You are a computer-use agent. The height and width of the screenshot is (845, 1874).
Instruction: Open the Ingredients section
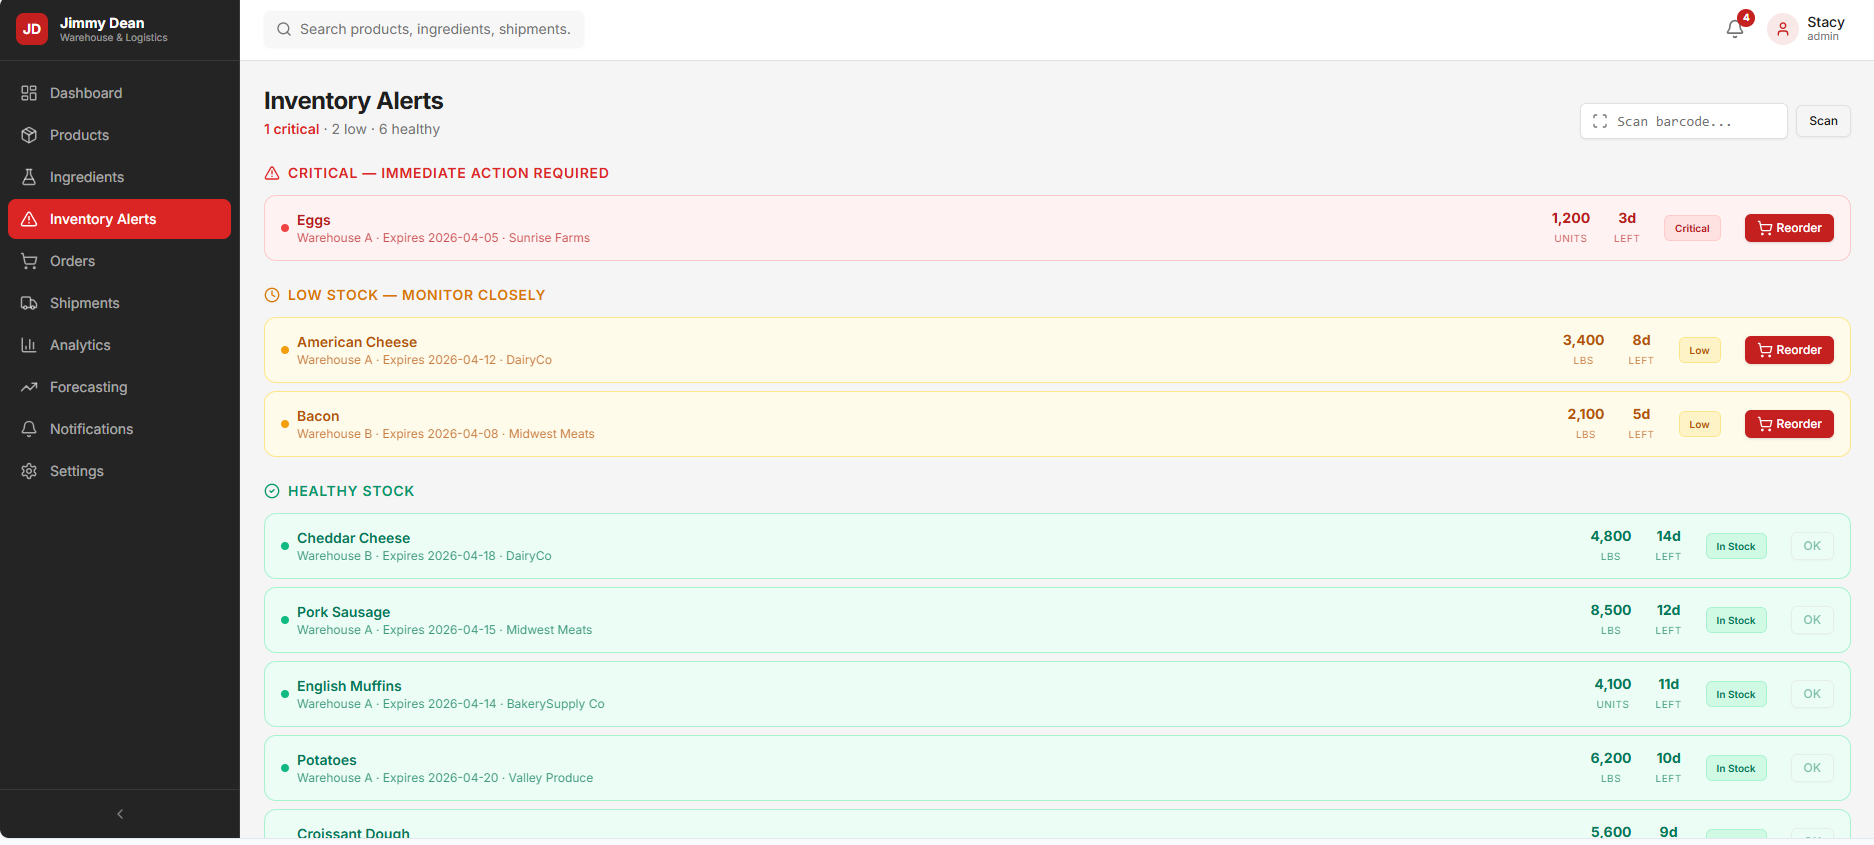click(119, 177)
